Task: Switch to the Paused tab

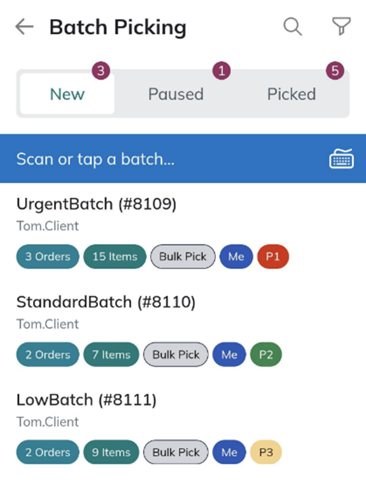Action: click(176, 94)
